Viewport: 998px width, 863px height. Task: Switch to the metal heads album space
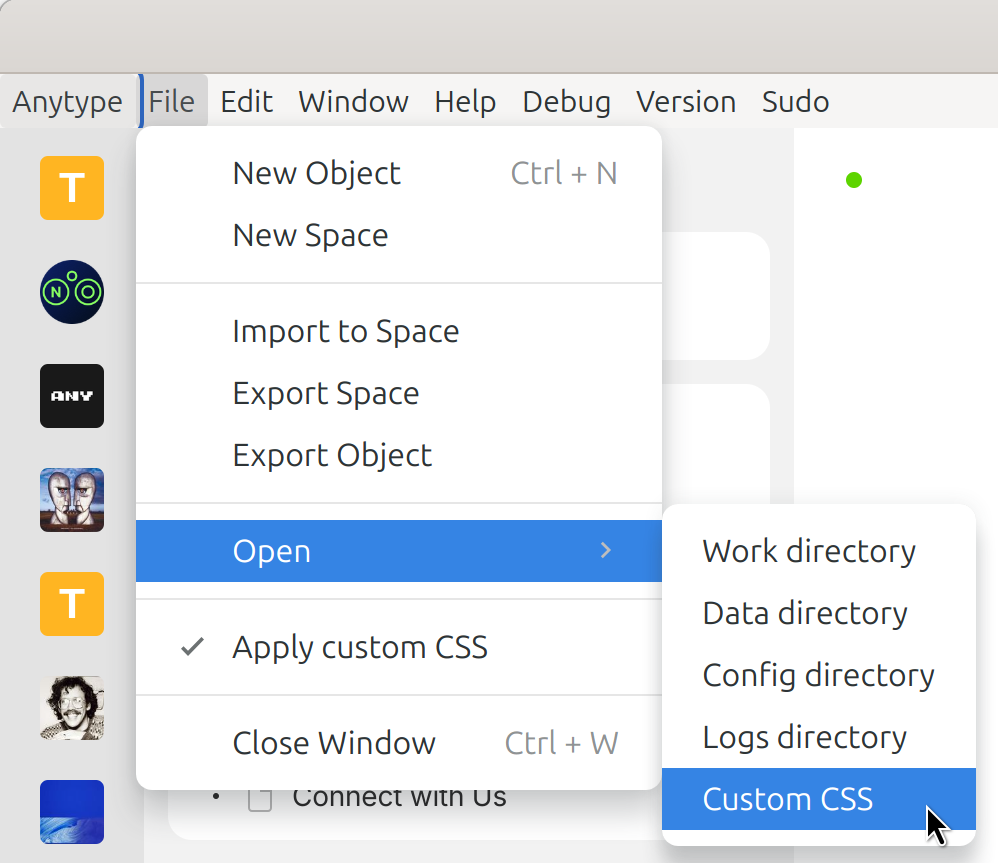(72, 500)
